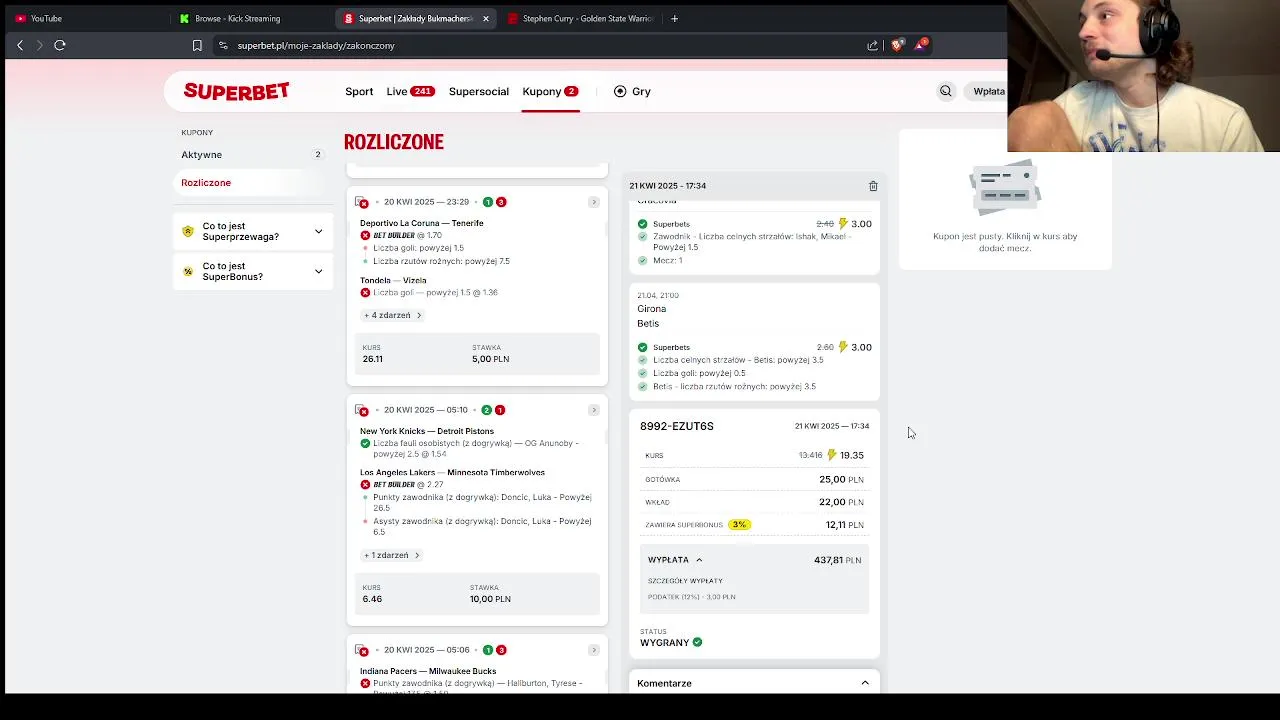Open the Sport section
The width and height of the screenshot is (1280, 720).
pos(359,91)
